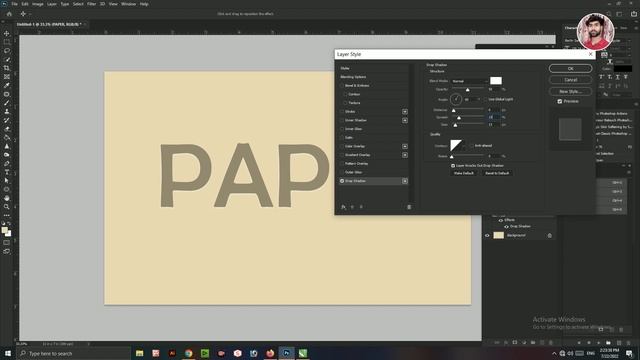This screenshot has height=360, width=640.
Task: Enable the Color Overlay effect checkbox
Action: point(342,146)
